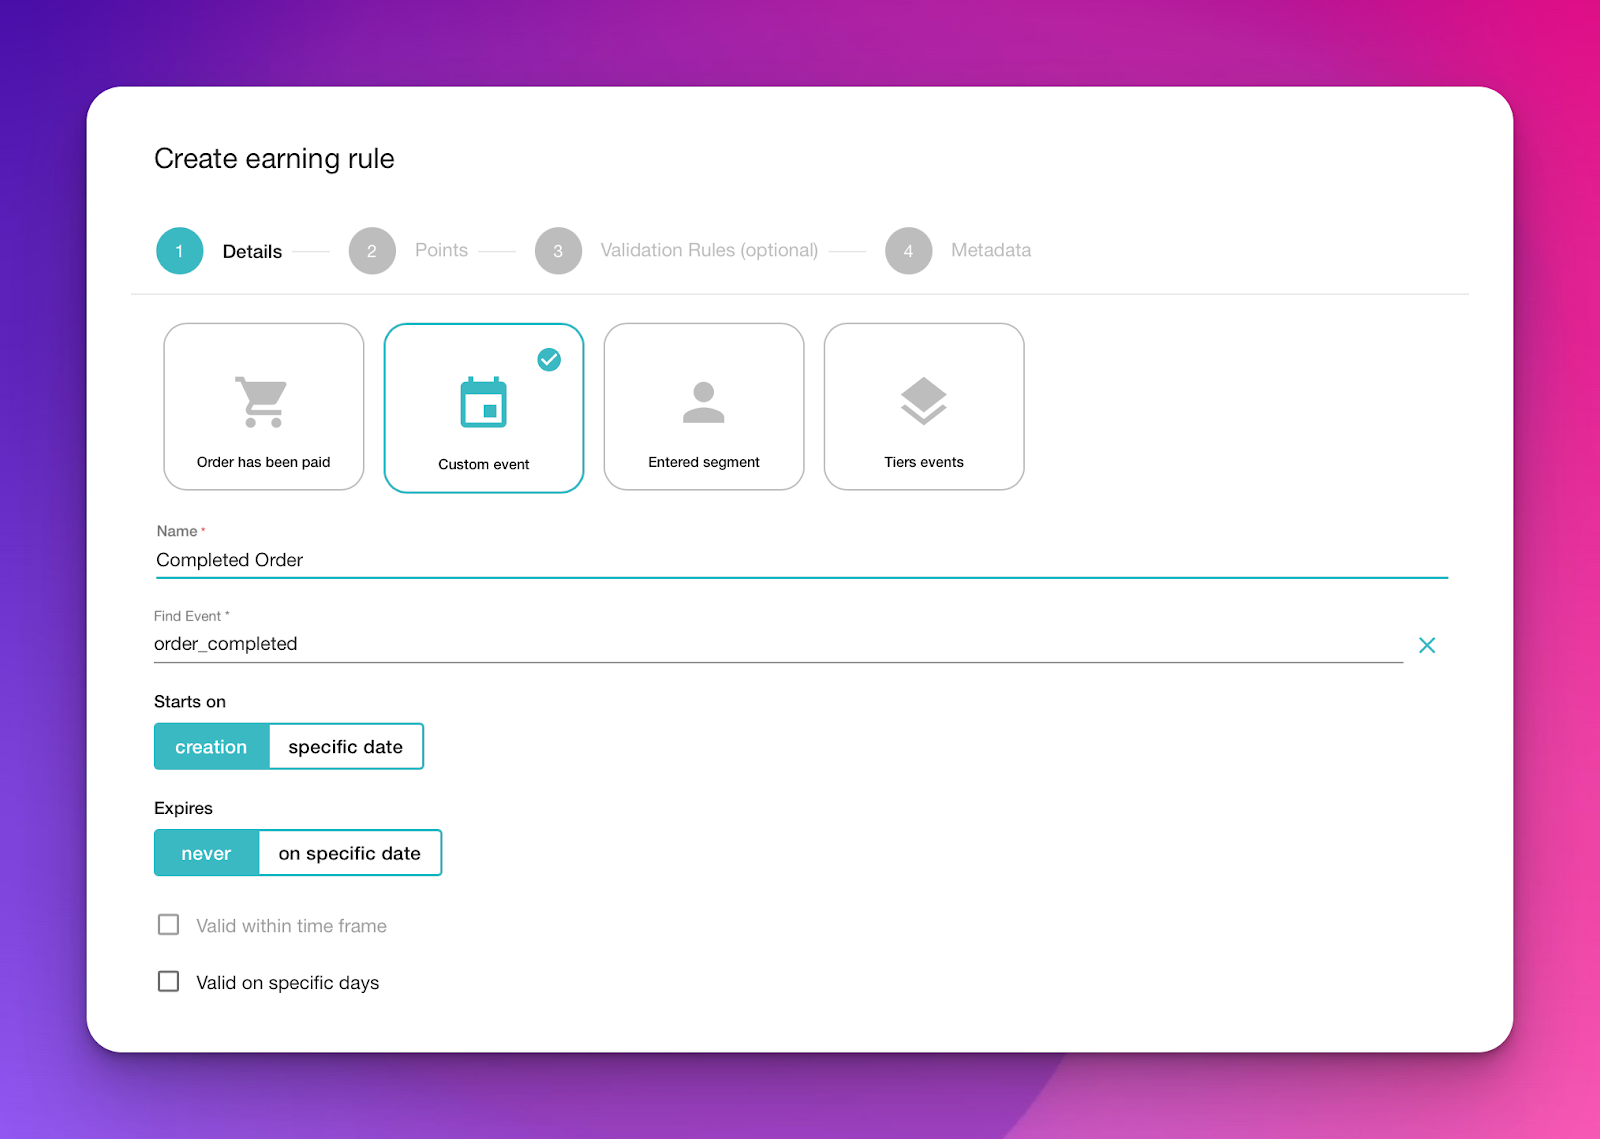
Task: Open the Points step
Action: click(441, 250)
